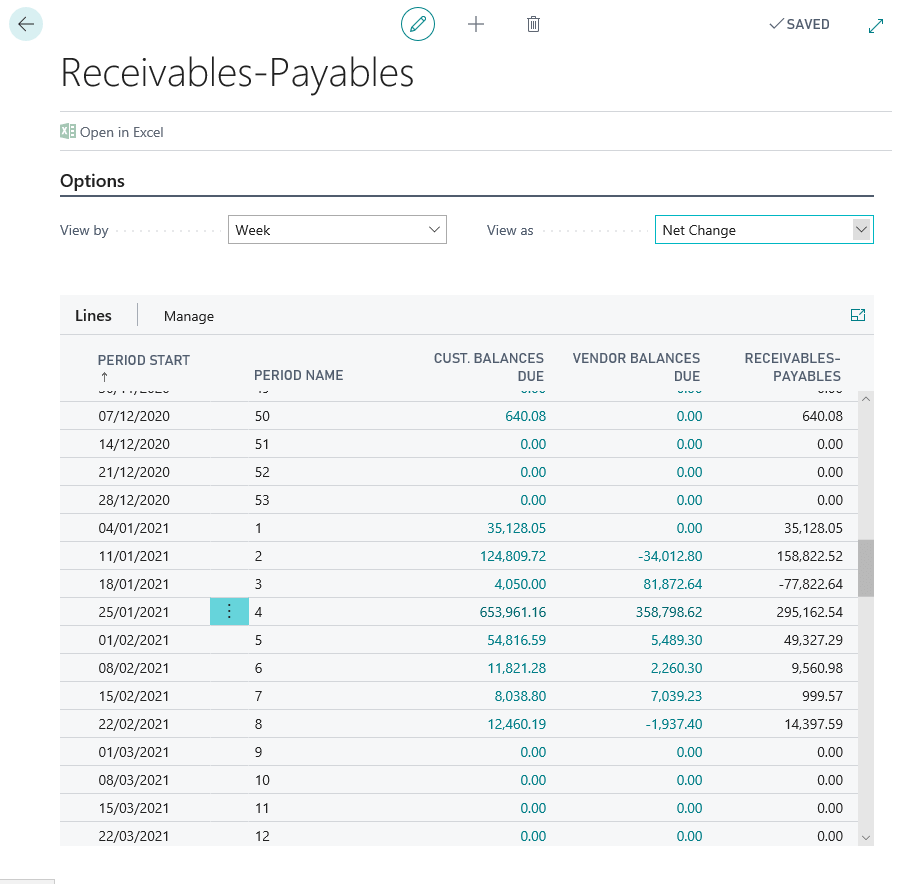
Task: Open vendor balance -34,012.80 link
Action: coord(670,556)
